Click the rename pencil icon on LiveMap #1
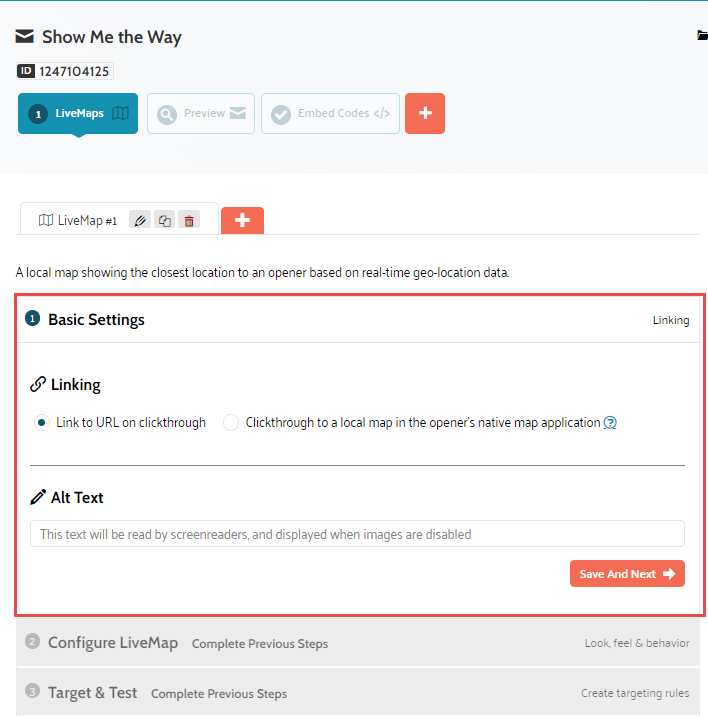Screen dimensions: 708x717 point(140,220)
